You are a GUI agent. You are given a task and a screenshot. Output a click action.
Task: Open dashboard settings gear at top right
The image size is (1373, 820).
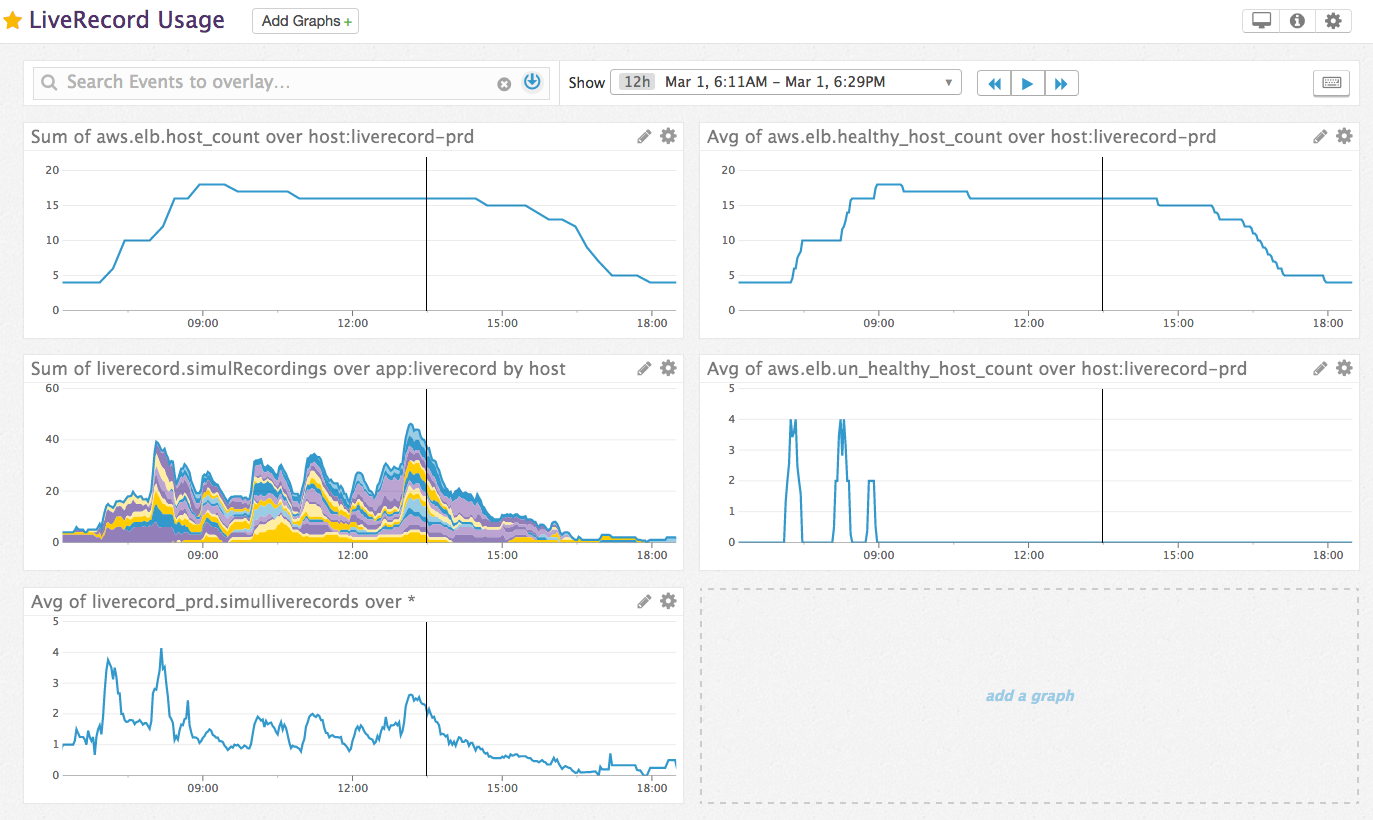click(x=1333, y=21)
